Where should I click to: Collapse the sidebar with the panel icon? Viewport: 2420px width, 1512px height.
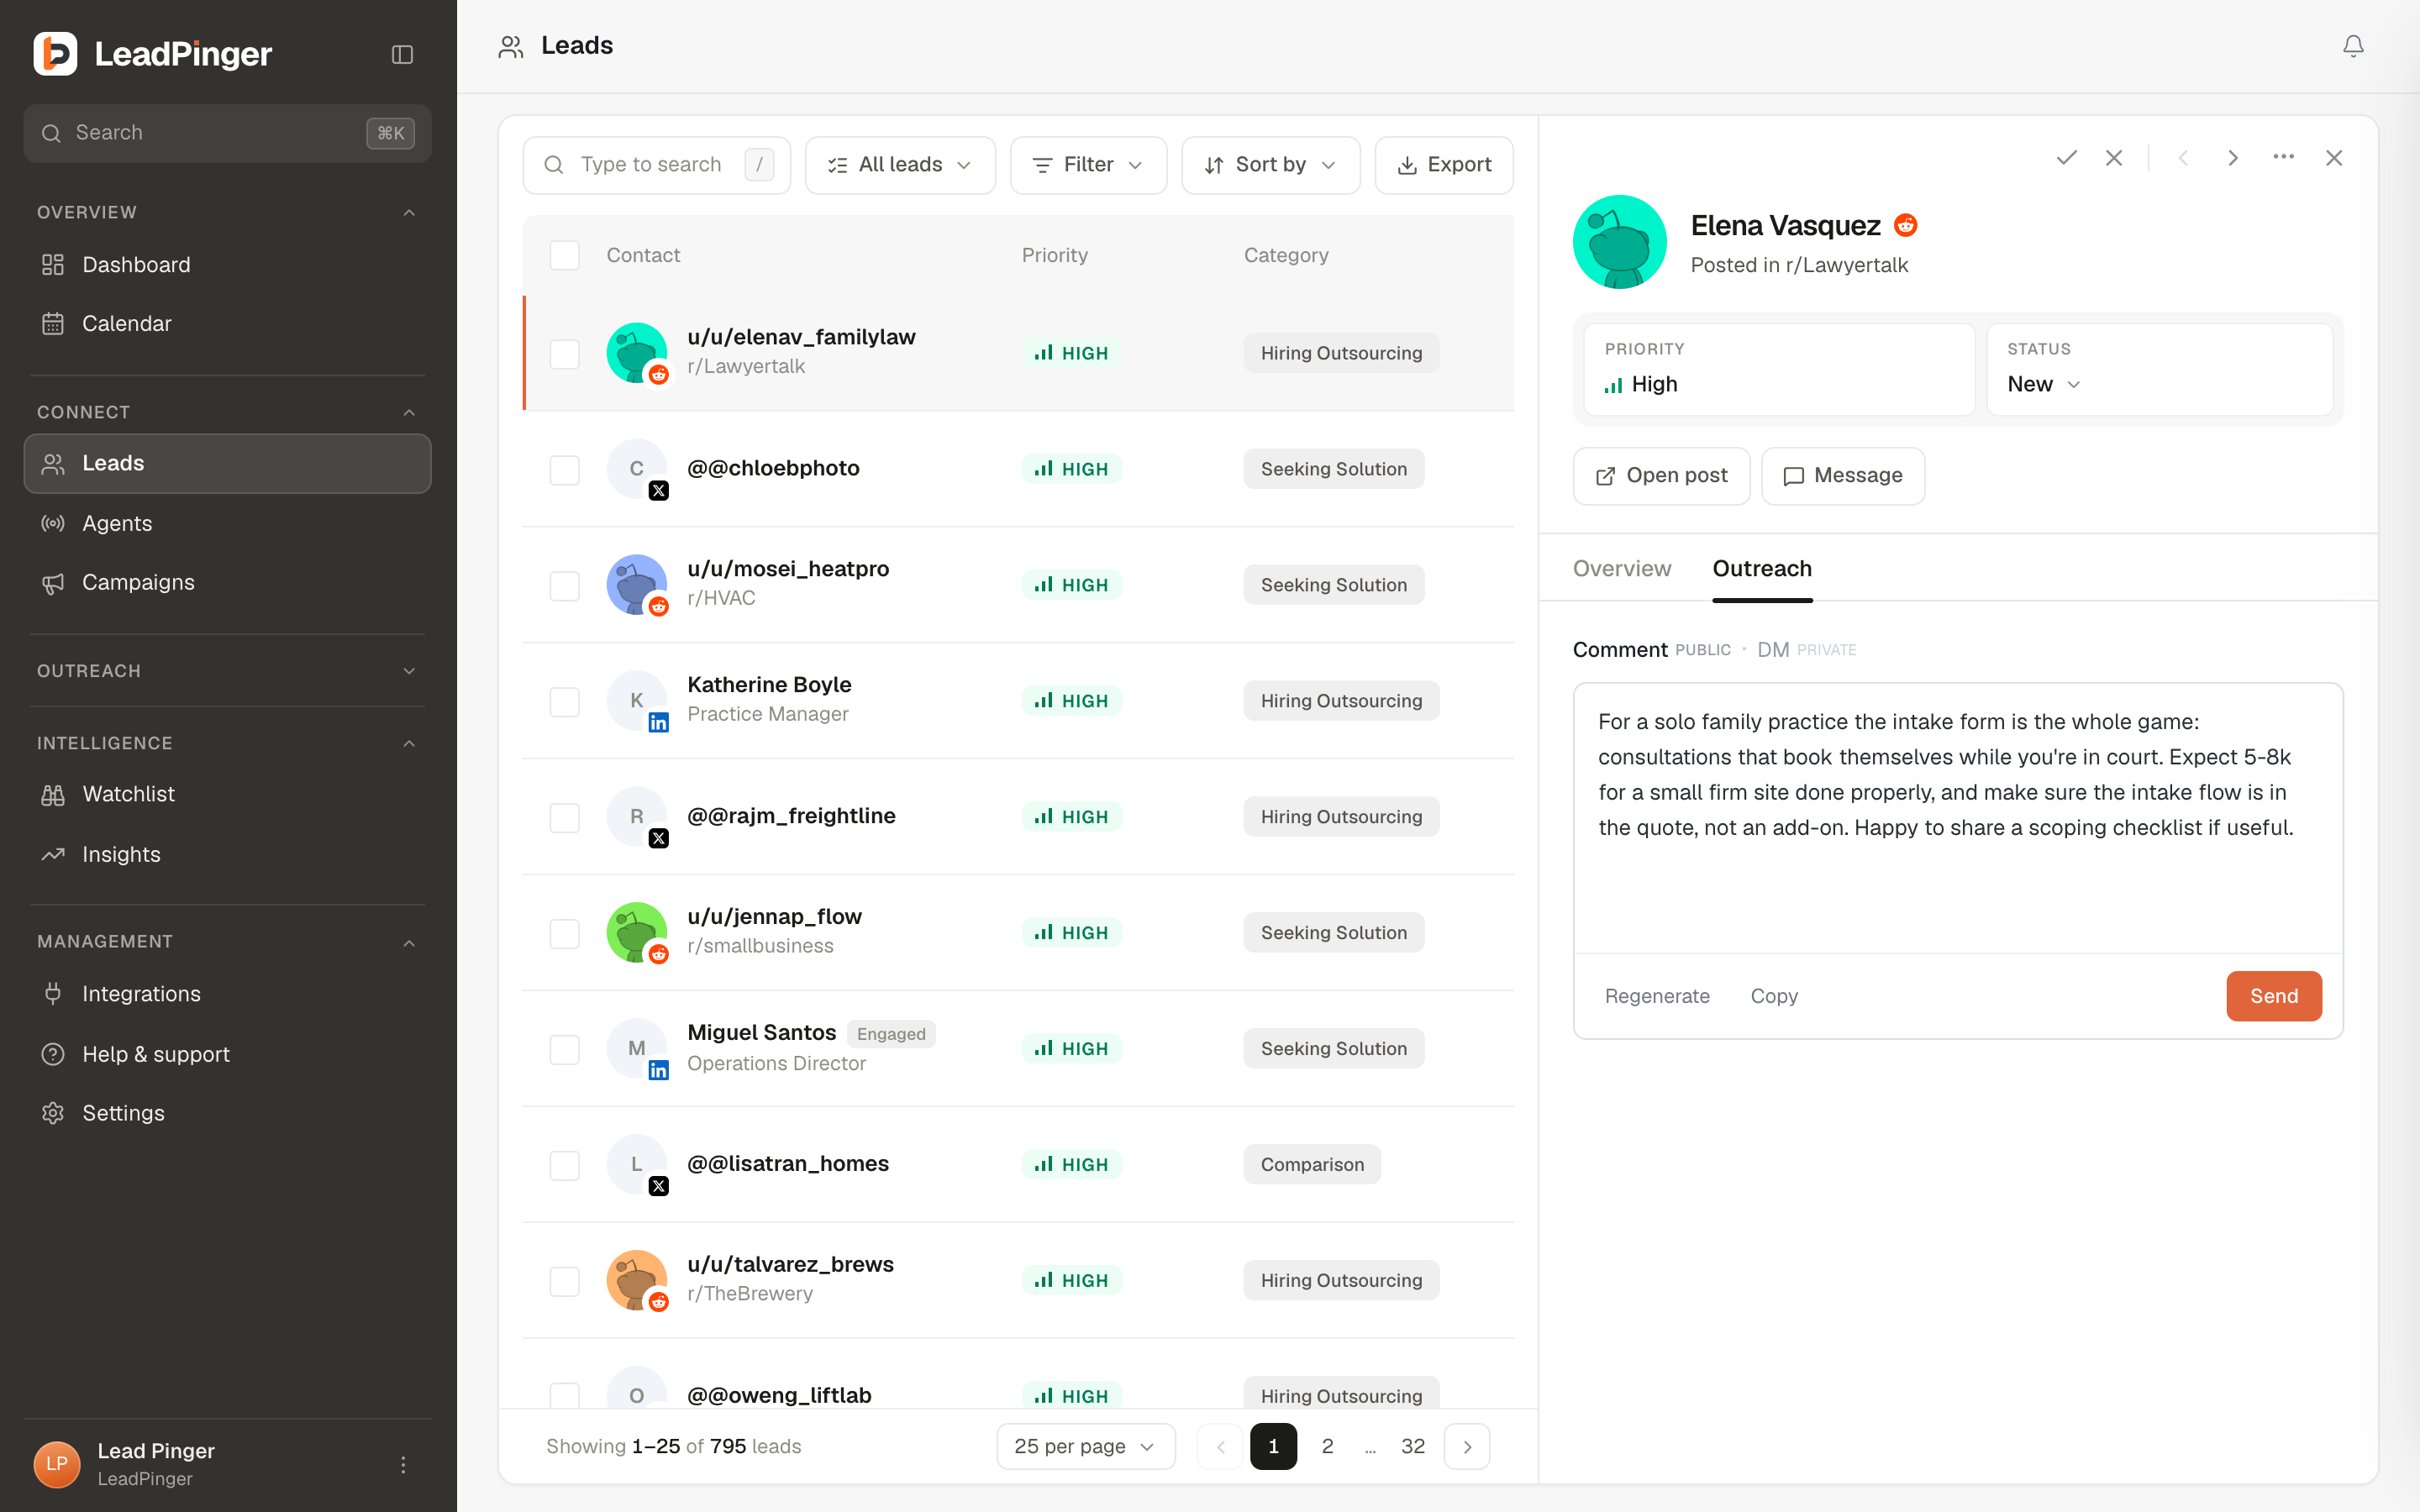click(x=402, y=54)
